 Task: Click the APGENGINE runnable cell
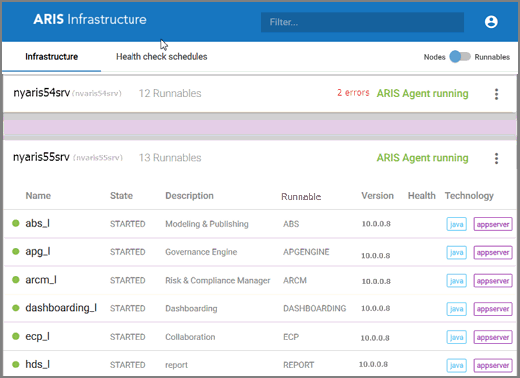(306, 252)
